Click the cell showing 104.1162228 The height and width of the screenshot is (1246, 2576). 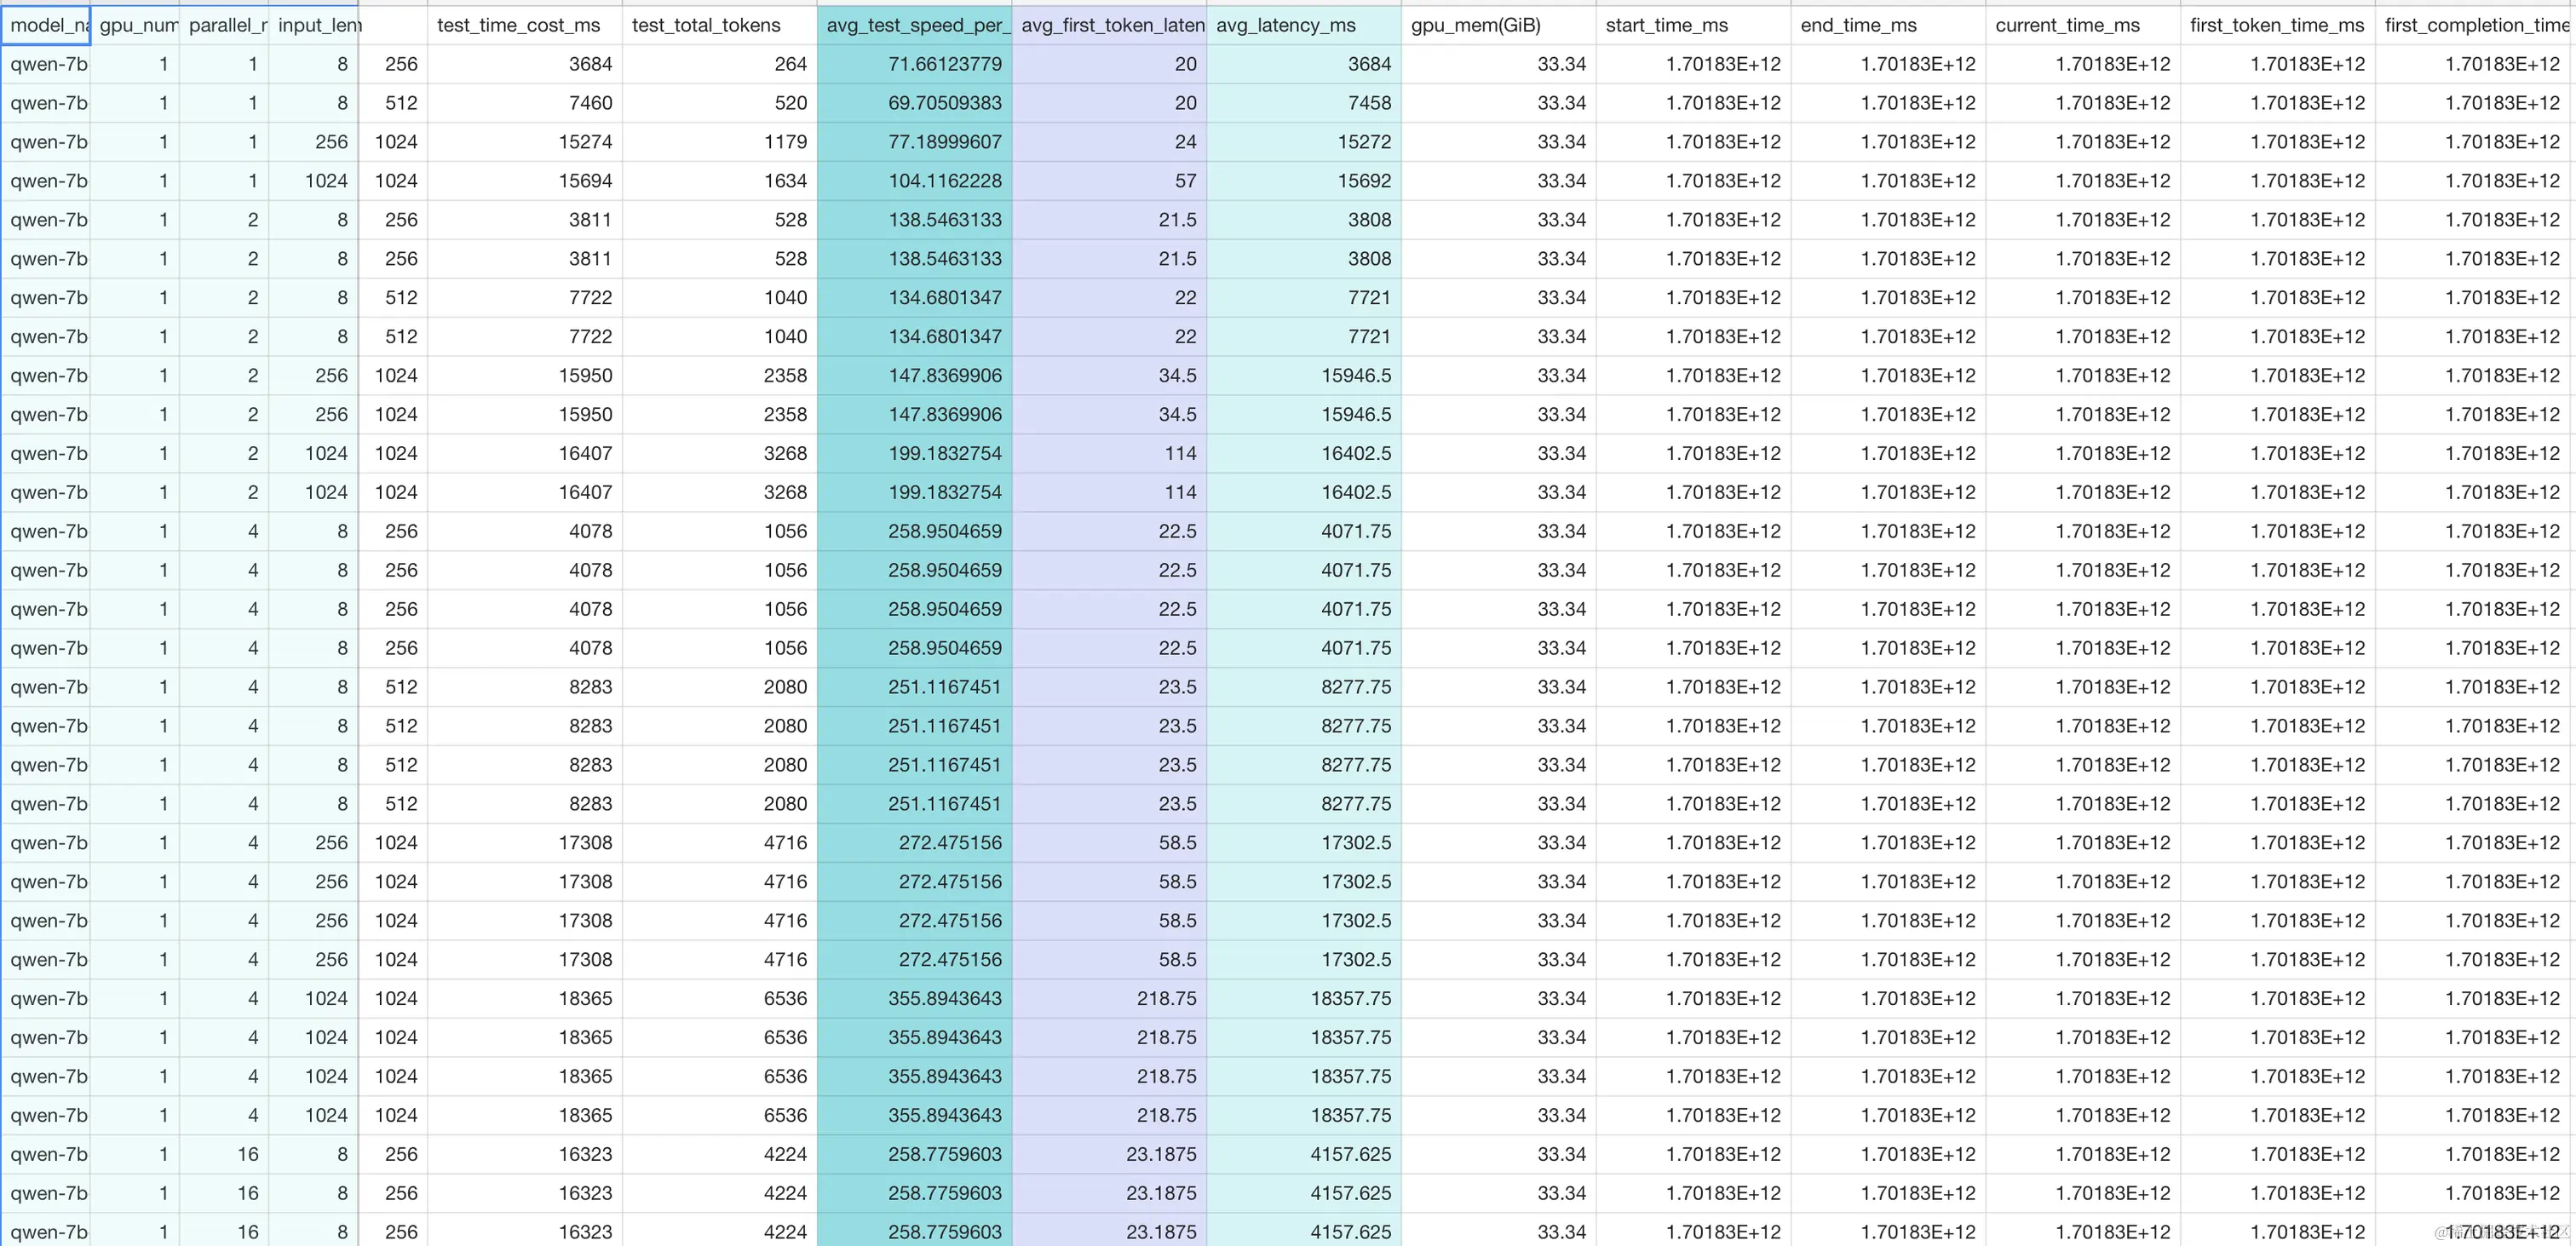tap(944, 181)
